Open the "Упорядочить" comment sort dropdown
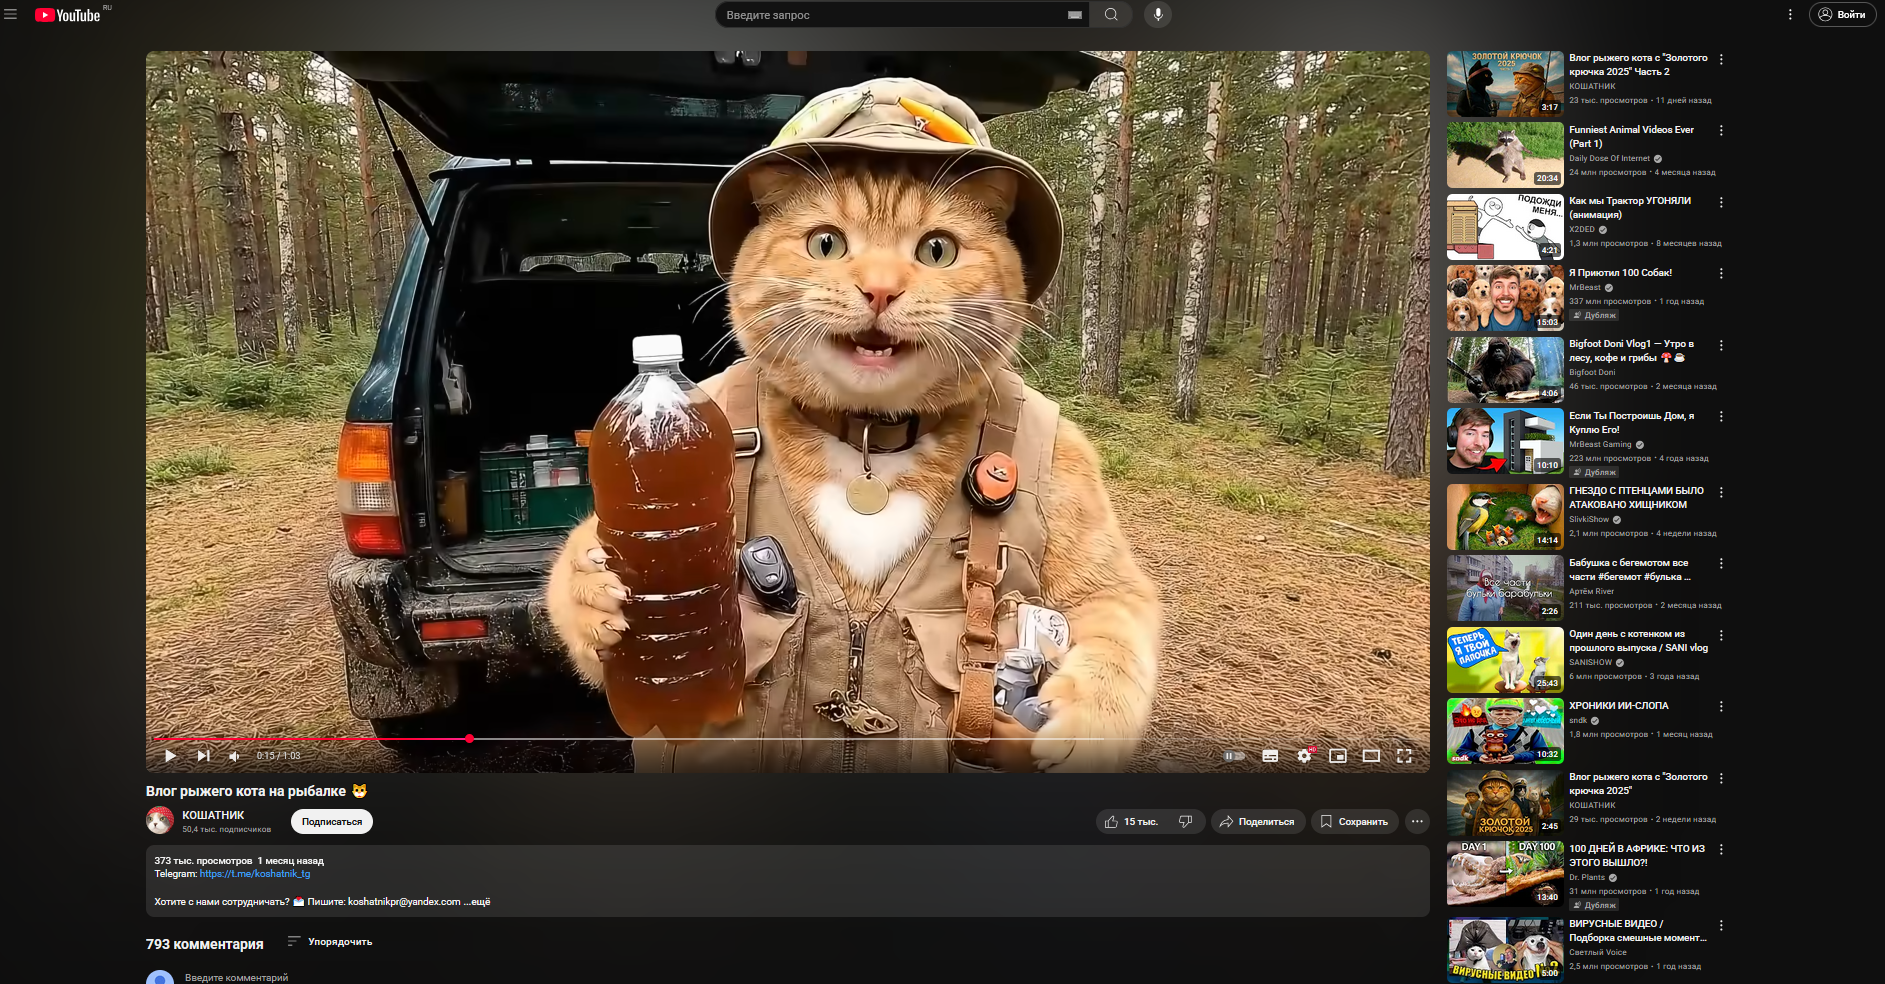Screen dimensions: 1885x984 330,942
